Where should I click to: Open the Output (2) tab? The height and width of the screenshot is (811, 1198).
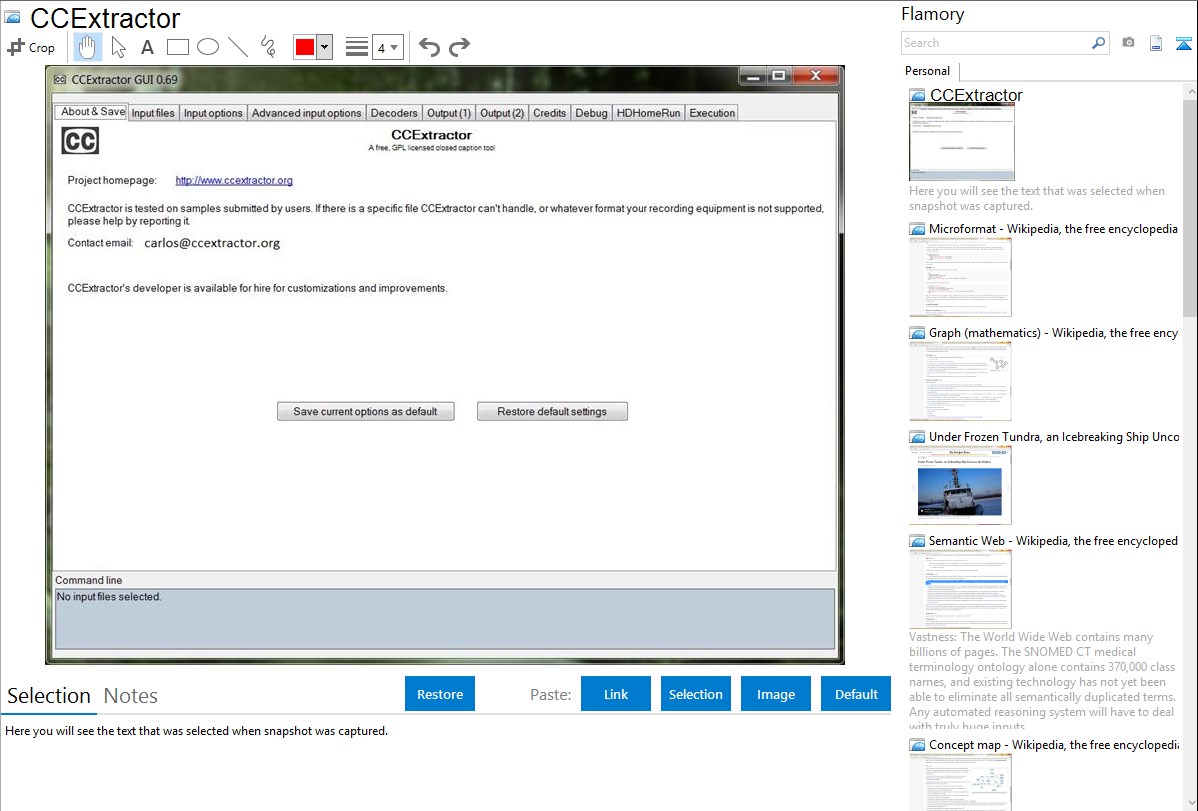502,113
